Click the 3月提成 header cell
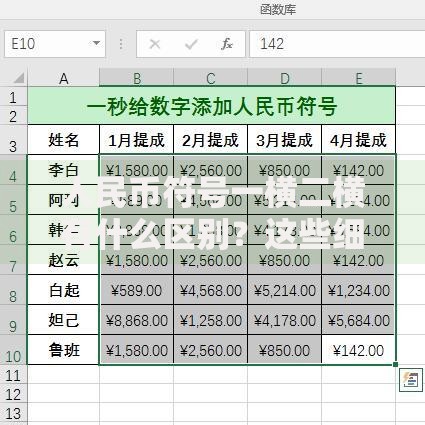 click(x=285, y=140)
